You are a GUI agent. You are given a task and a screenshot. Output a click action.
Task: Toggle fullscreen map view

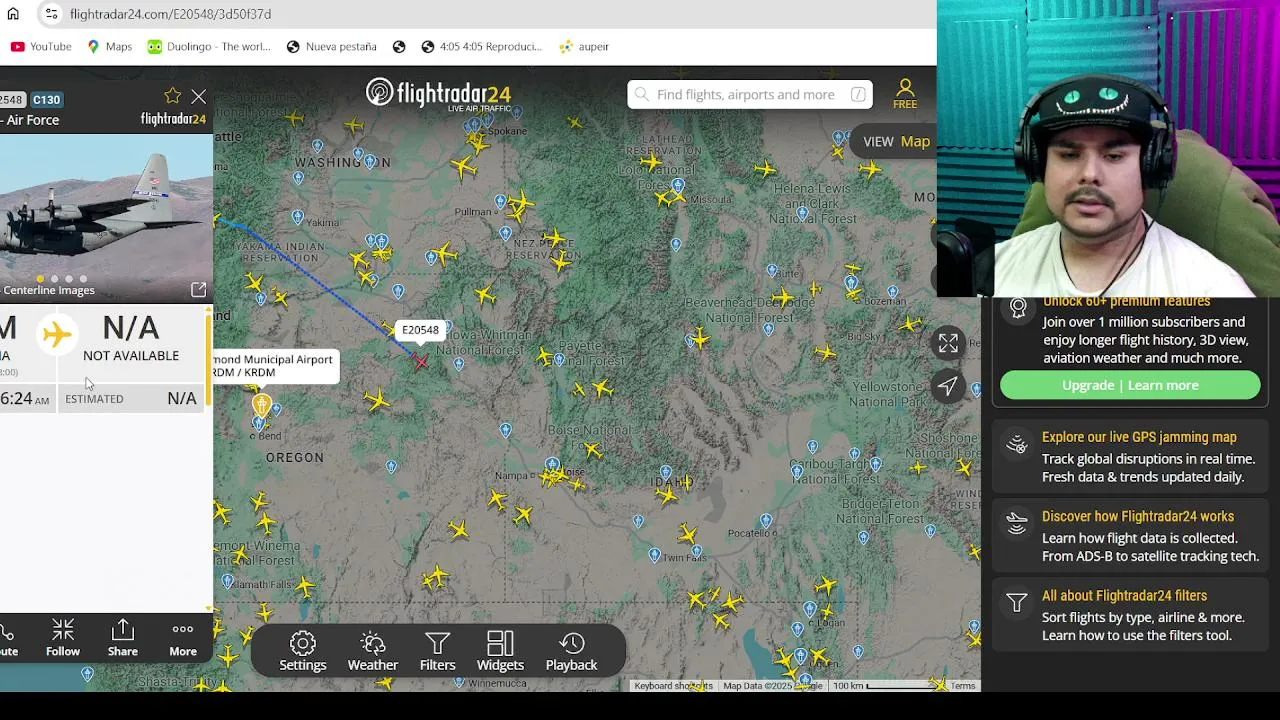[x=948, y=343]
